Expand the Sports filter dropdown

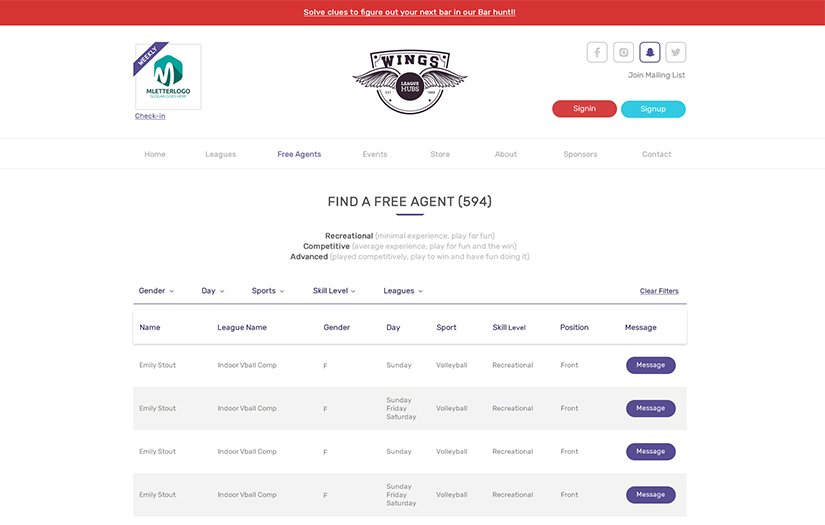coord(268,291)
